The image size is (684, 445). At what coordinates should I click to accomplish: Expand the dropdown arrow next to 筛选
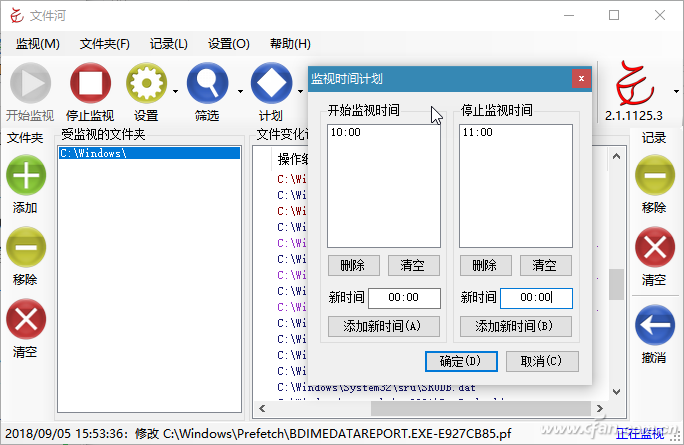(x=240, y=92)
